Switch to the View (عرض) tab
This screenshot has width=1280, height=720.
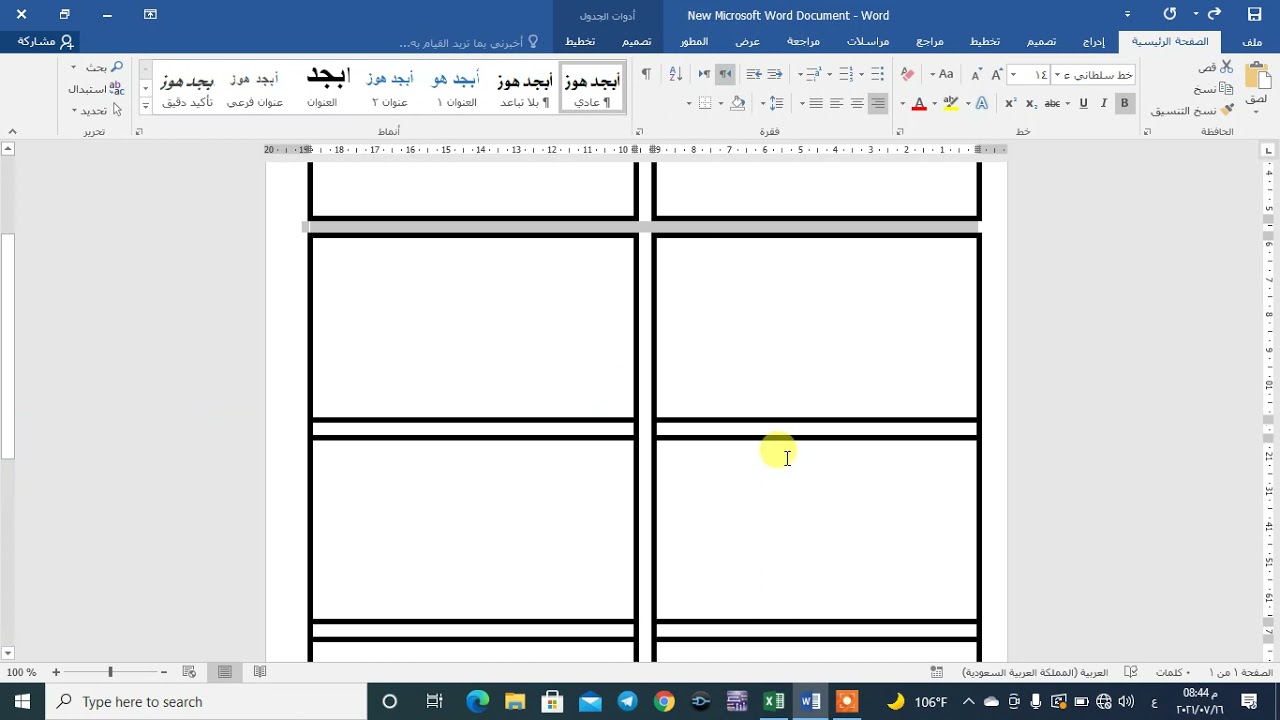748,41
